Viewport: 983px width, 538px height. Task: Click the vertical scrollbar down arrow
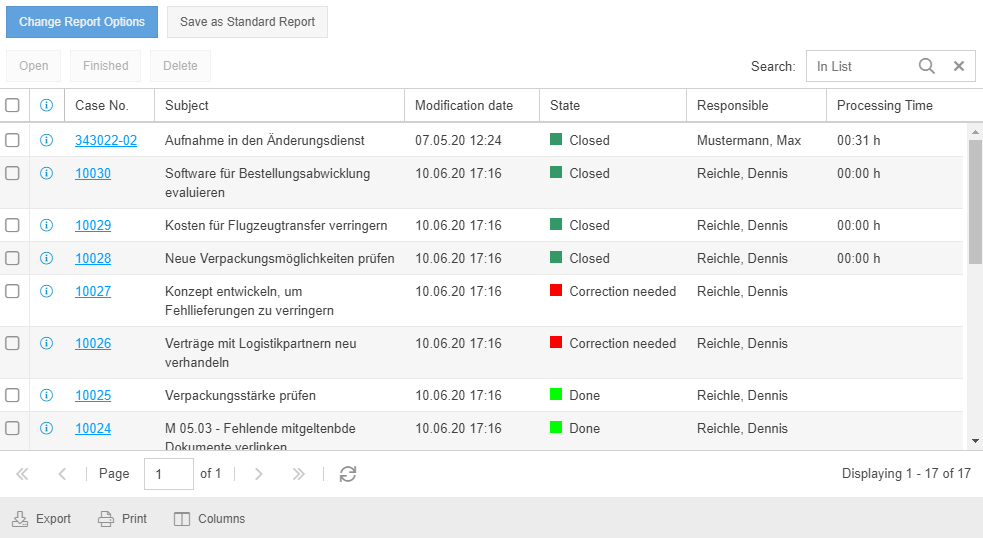tap(975, 440)
